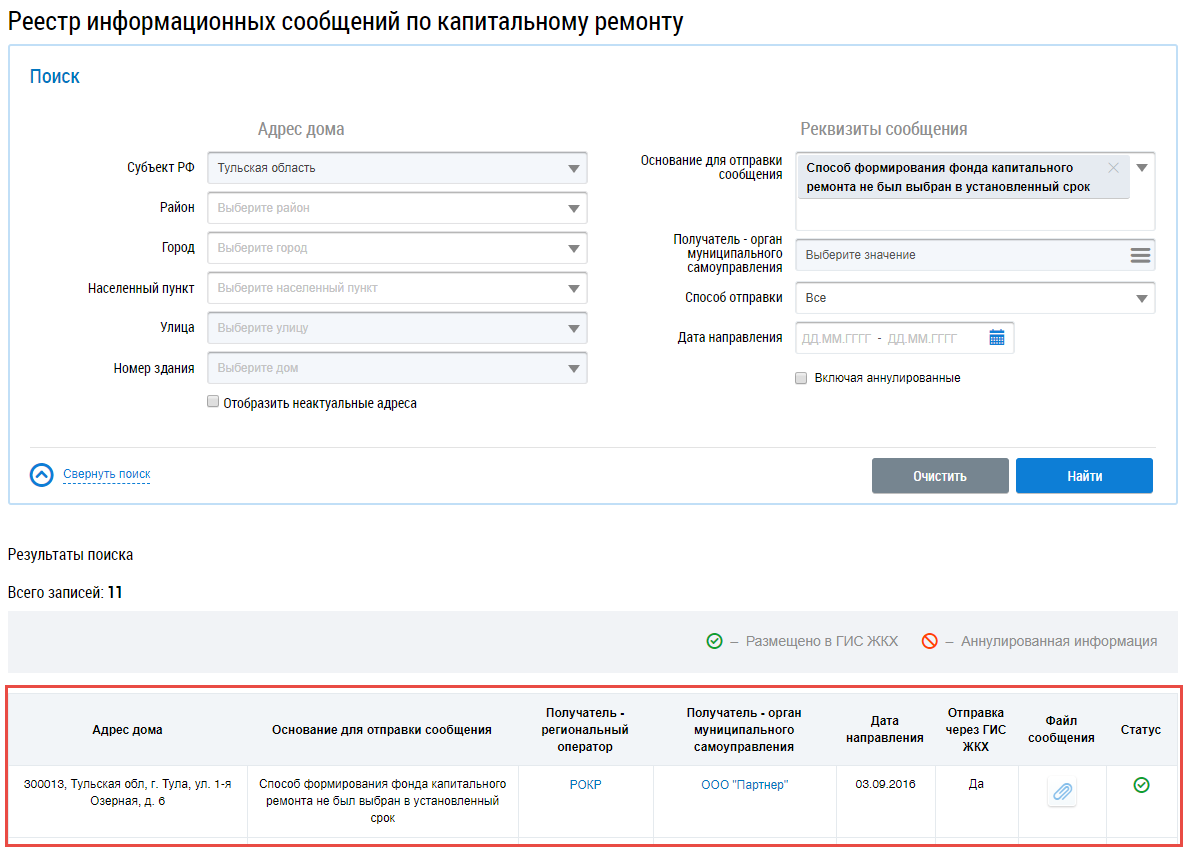Toggle 'Включая аннулированные' checkbox

(x=801, y=378)
